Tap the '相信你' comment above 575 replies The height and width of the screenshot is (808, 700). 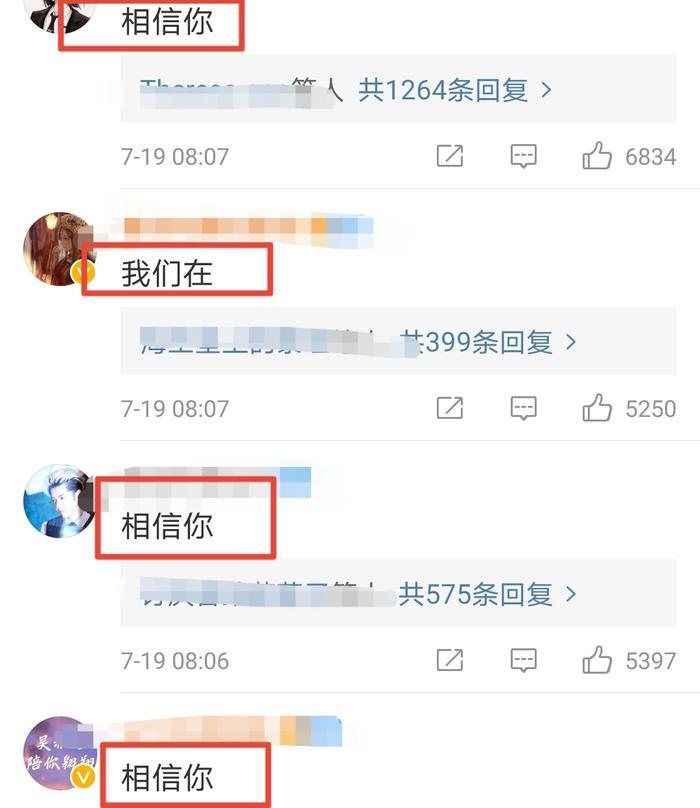pyautogui.click(x=167, y=526)
